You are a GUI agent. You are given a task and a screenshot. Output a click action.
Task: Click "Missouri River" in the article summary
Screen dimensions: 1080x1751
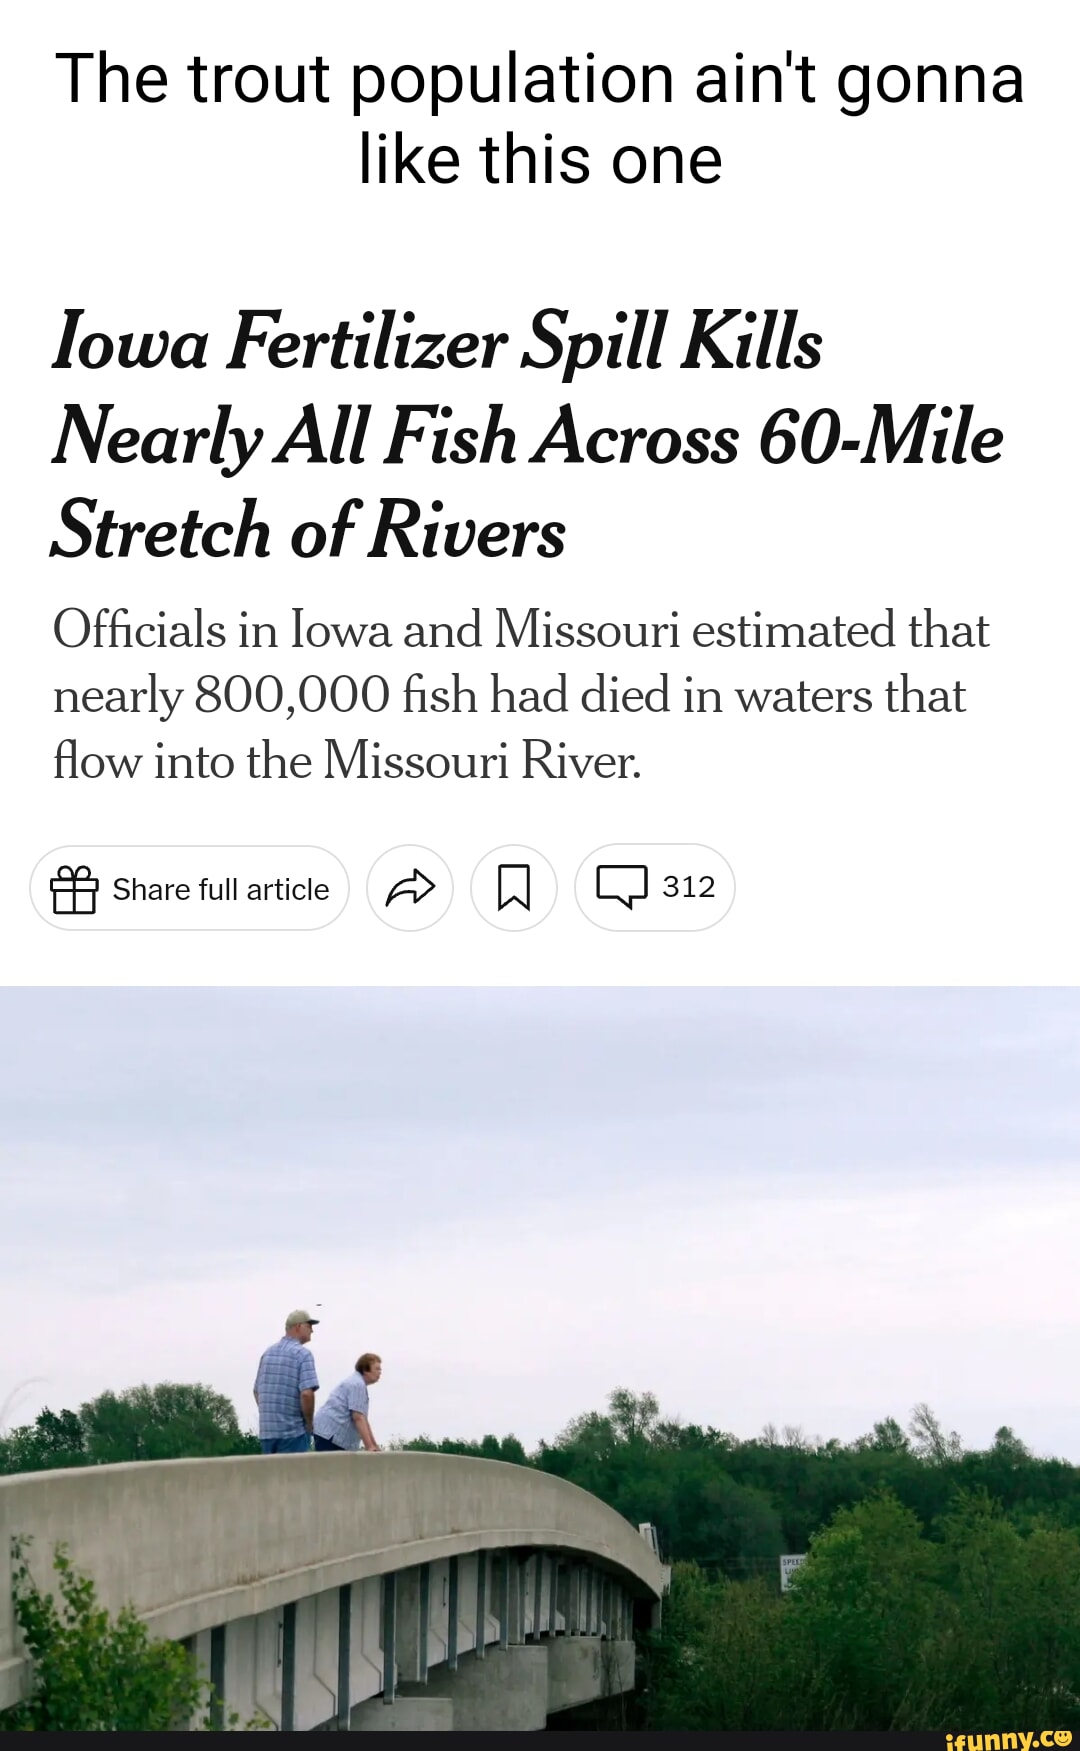coord(481,761)
